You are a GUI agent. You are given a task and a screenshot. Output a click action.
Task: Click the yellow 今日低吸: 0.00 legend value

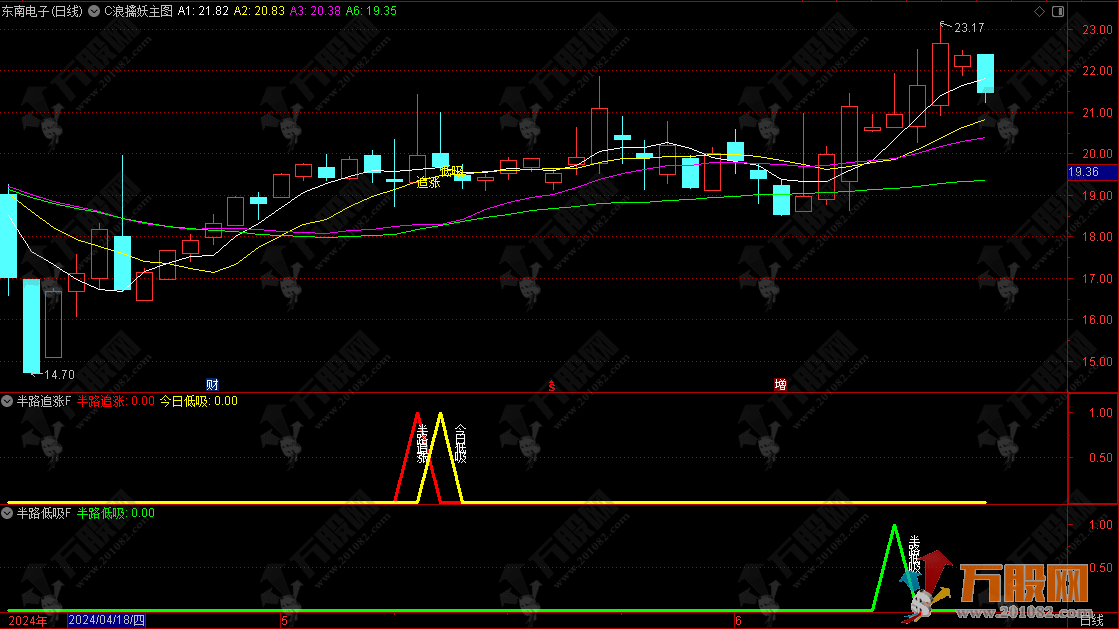[x=198, y=401]
